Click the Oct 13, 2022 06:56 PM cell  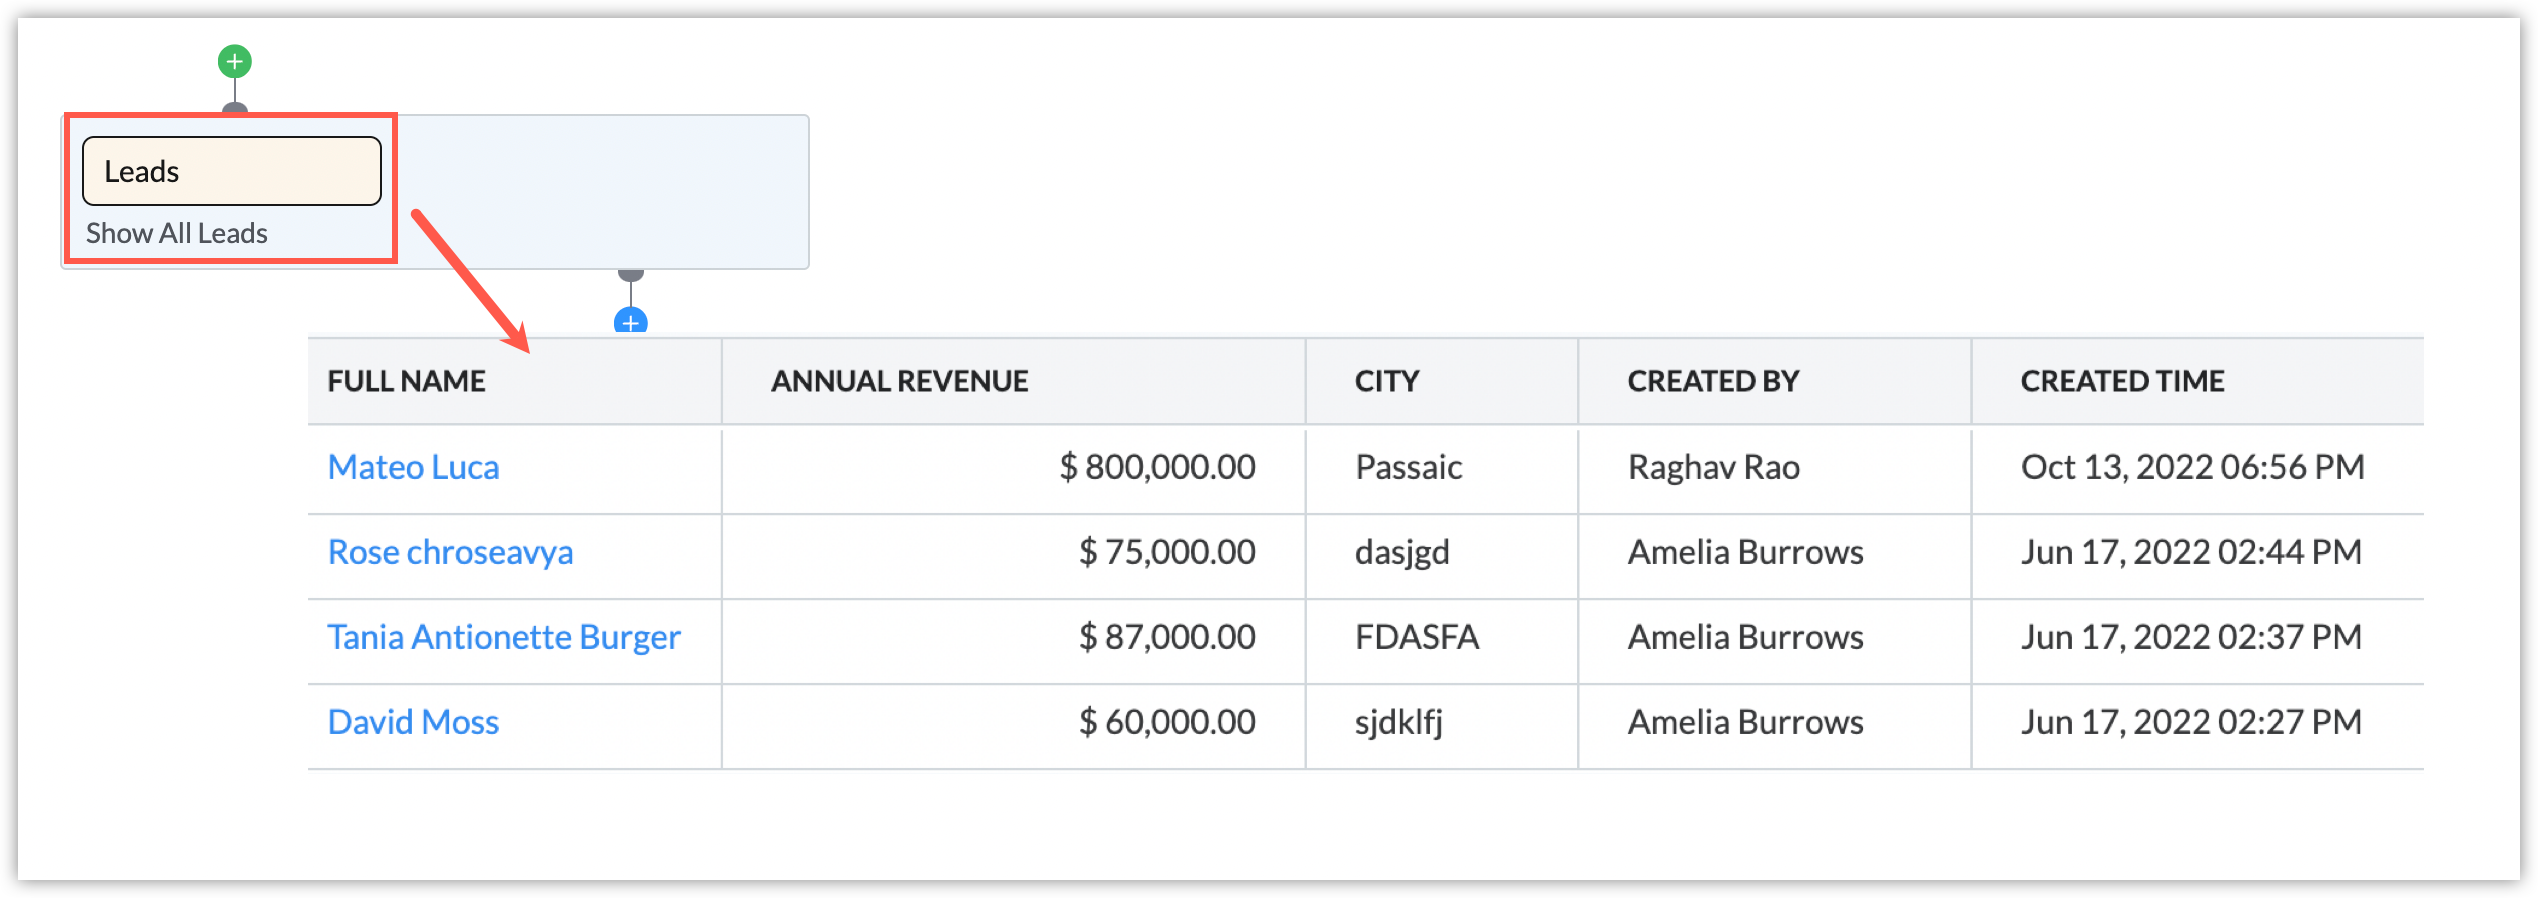[2192, 467]
